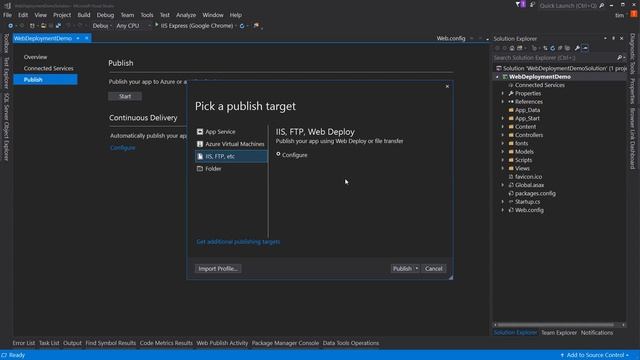Screen dimensions: 640x360
Task: Click the Solution Explorer horizontal scrollbar
Action: (x=556, y=325)
